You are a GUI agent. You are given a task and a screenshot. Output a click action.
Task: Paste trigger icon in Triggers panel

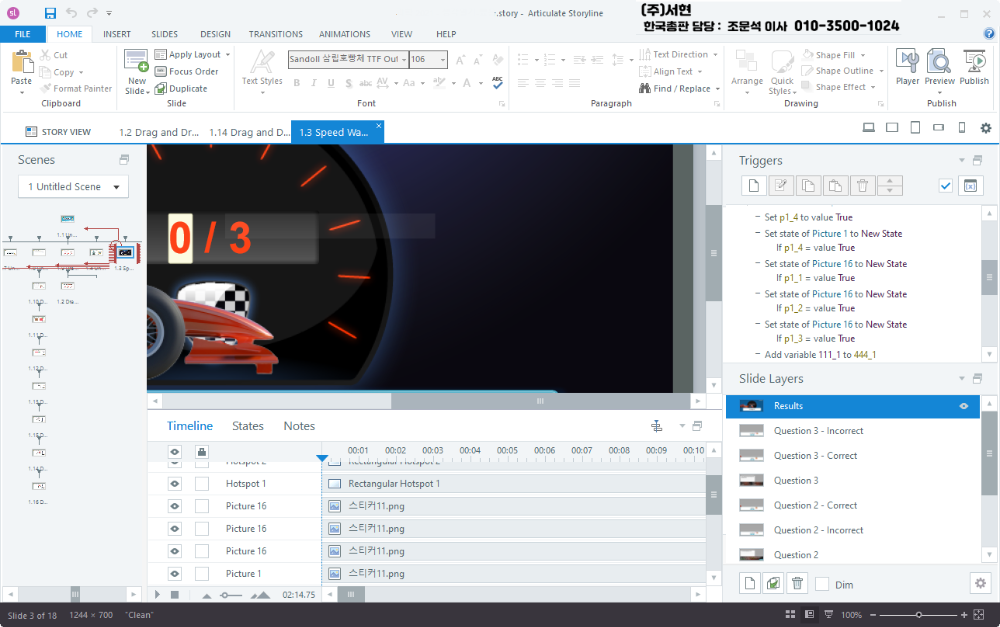click(x=835, y=186)
